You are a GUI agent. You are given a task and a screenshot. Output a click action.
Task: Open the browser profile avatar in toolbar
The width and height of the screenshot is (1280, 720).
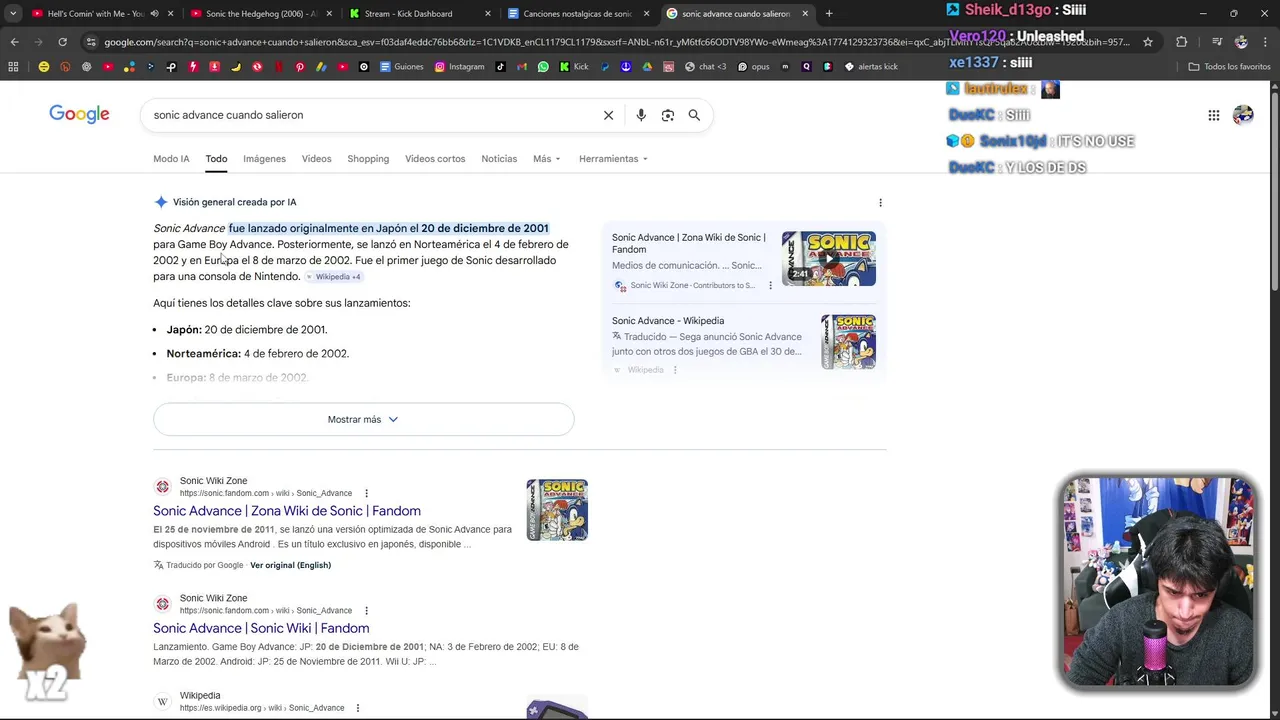tap(1241, 42)
